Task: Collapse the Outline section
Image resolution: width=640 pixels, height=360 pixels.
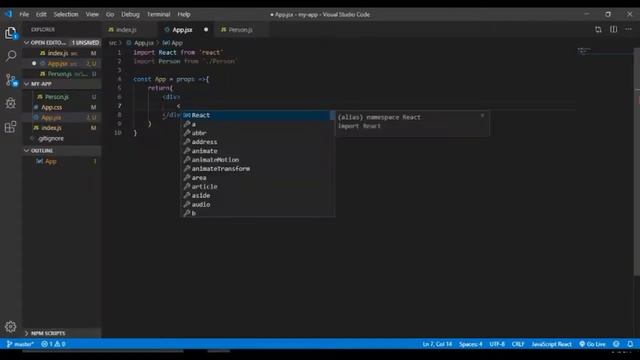Action: click(61, 151)
